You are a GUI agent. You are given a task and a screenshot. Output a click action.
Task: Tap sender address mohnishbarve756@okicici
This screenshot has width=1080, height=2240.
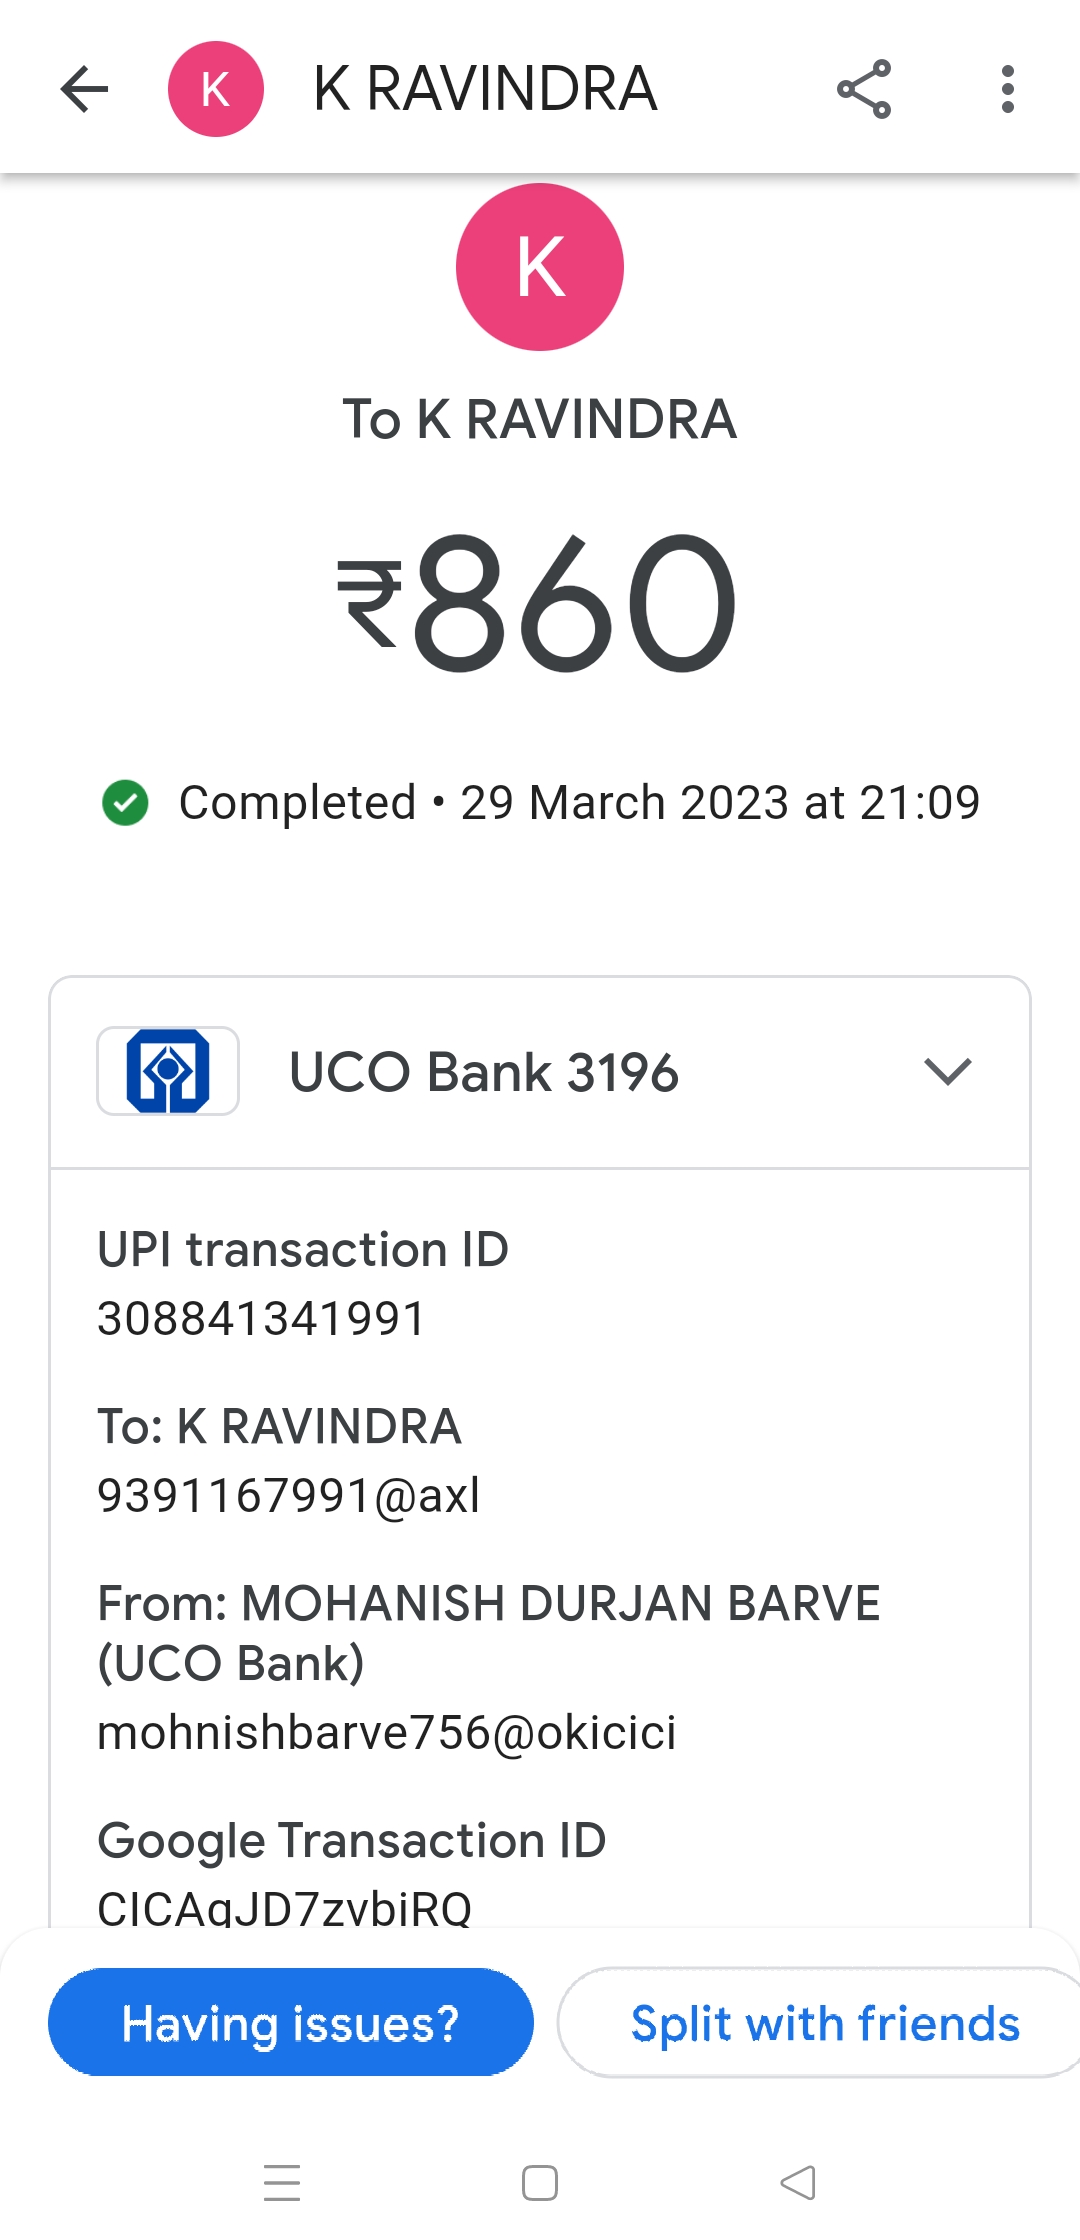(387, 1732)
